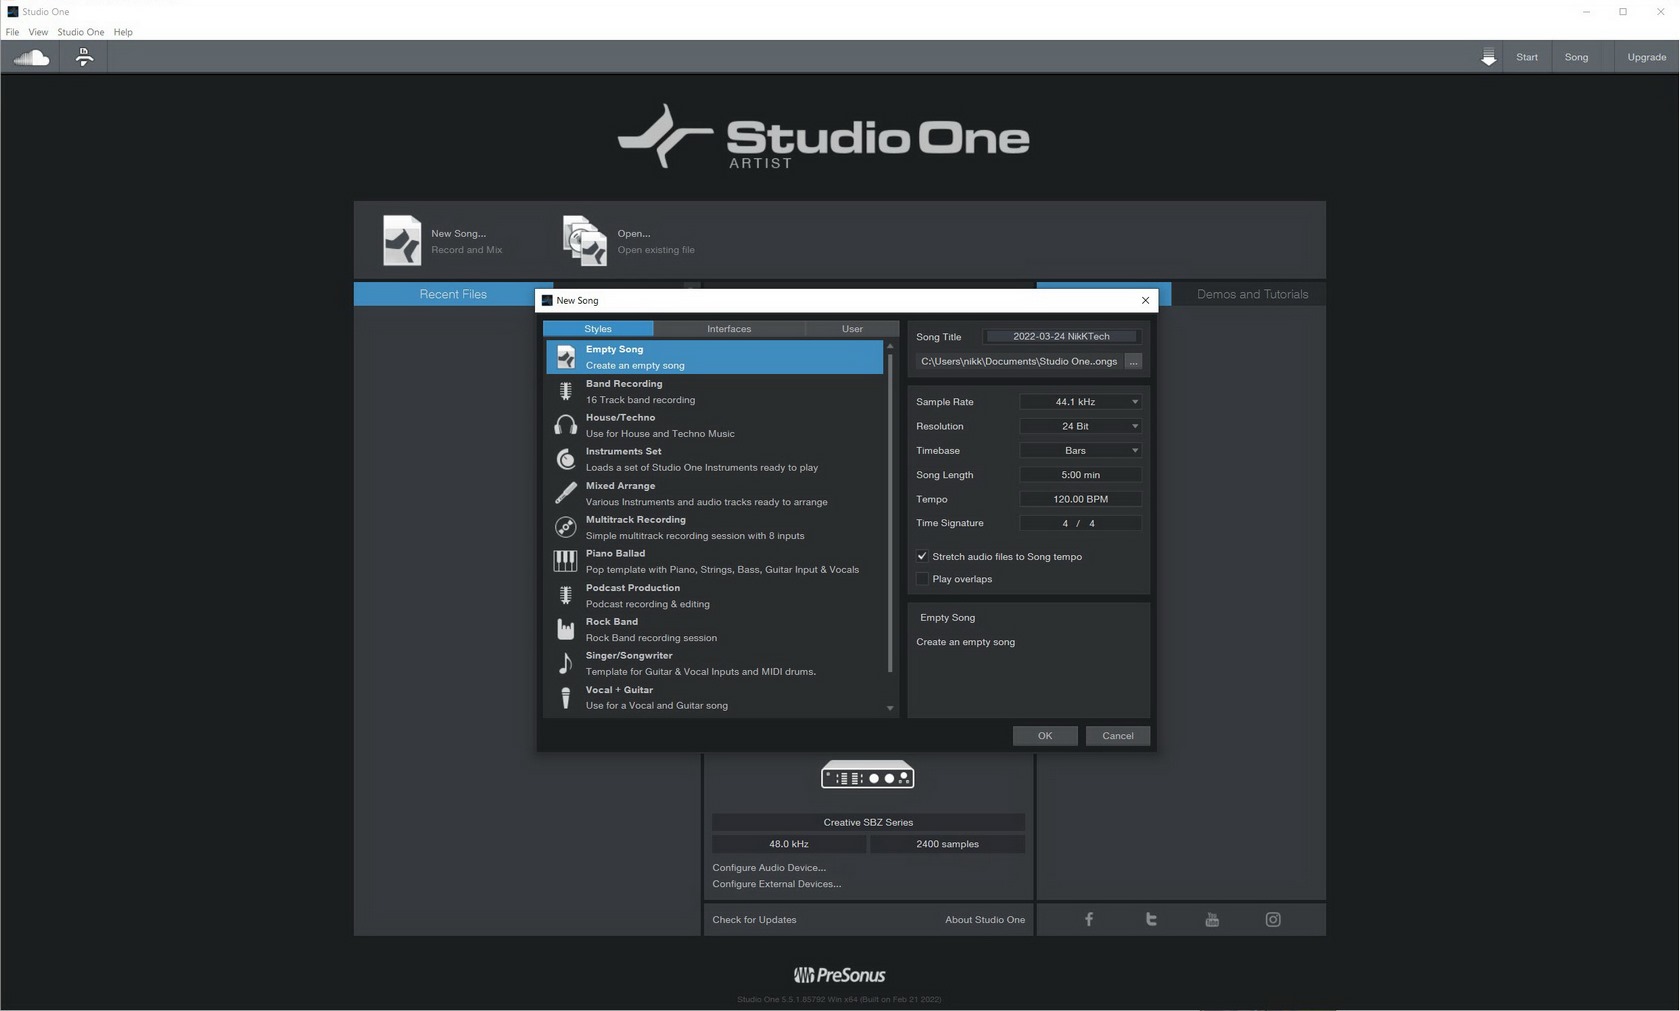Click the Open existing file icon
This screenshot has width=1680, height=1011.
(x=585, y=241)
